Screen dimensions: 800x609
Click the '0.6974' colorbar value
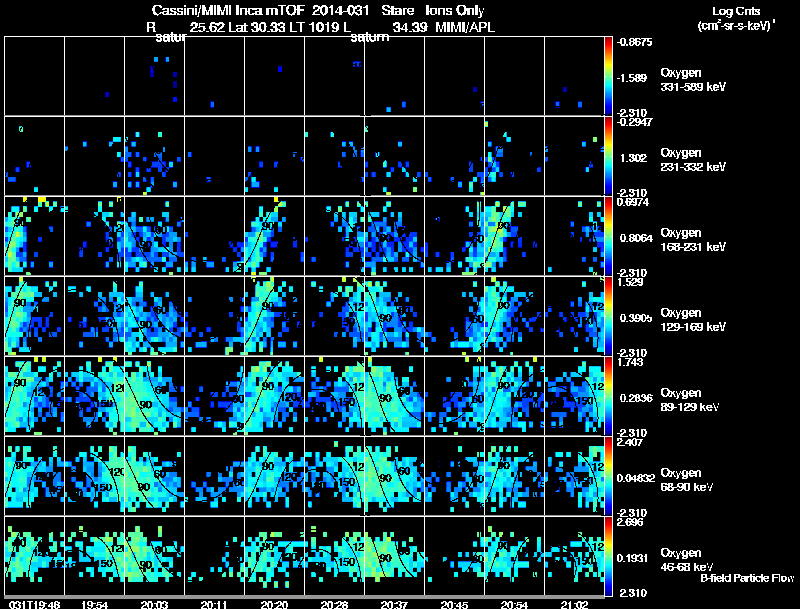click(633, 202)
